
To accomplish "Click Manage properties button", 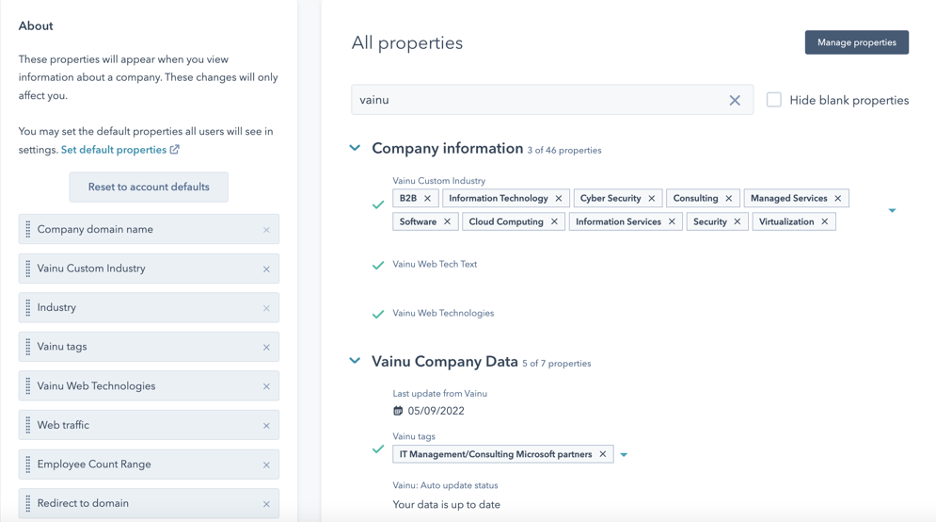I will click(856, 42).
